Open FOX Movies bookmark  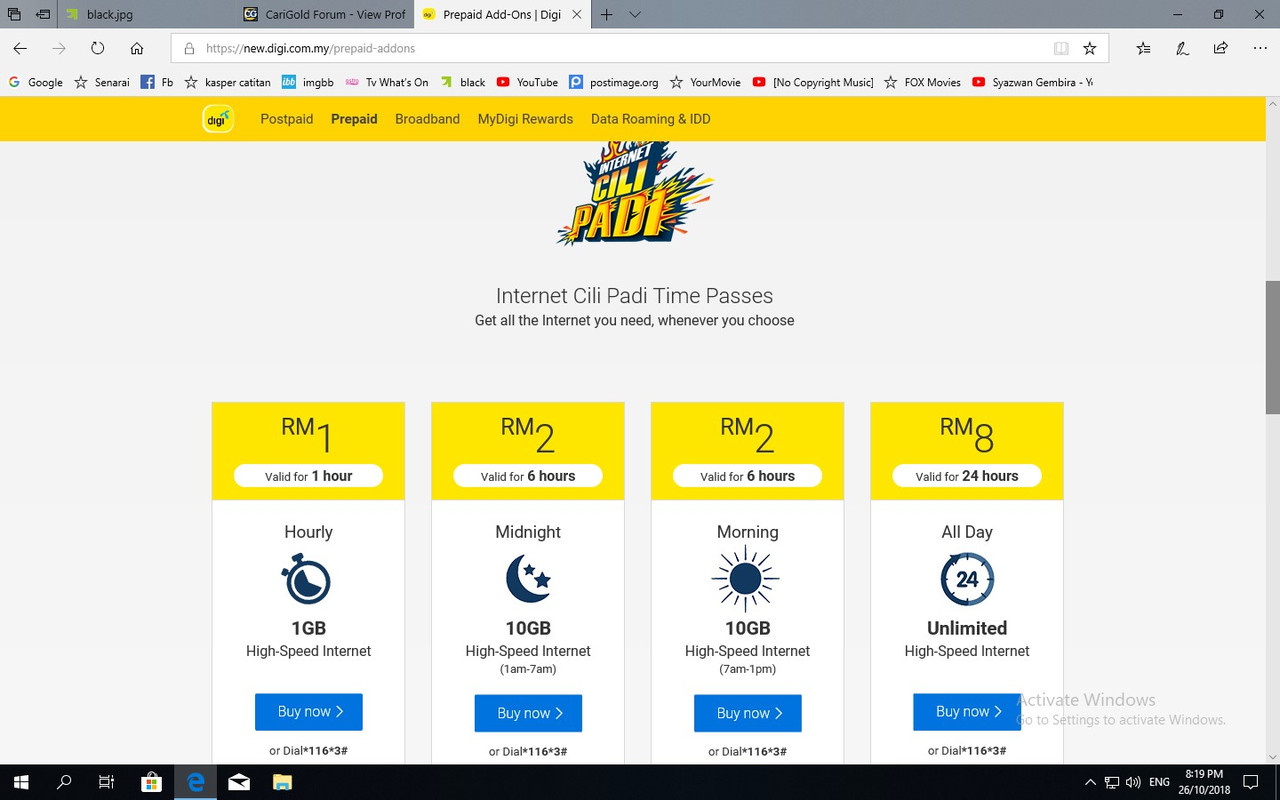click(922, 82)
